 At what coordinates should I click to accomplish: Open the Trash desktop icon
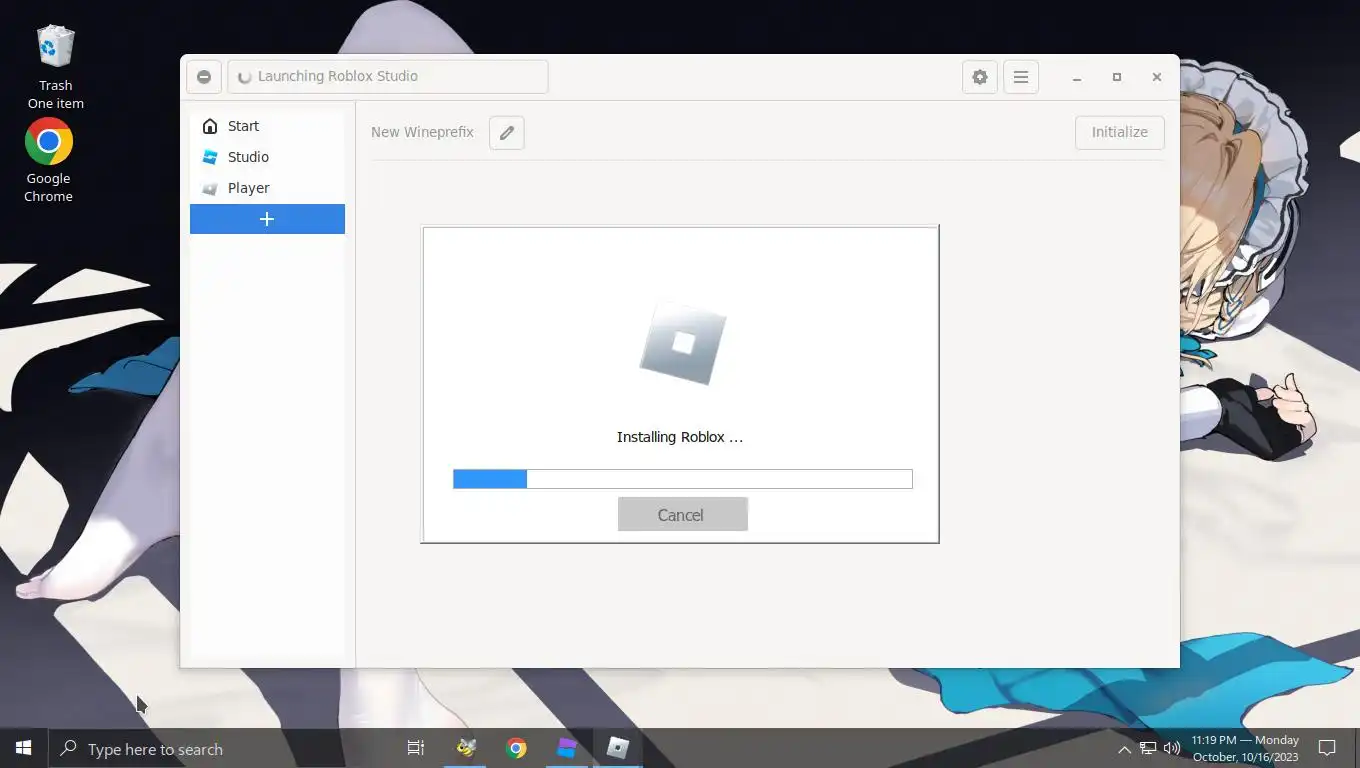click(56, 67)
